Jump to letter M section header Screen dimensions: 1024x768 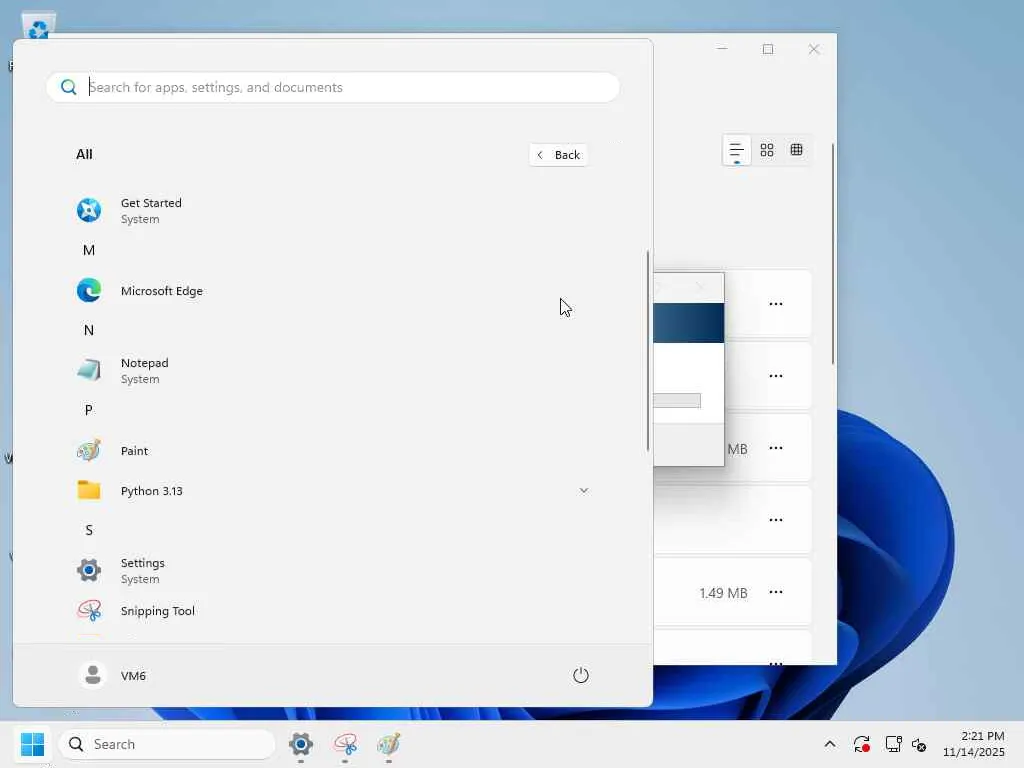pyautogui.click(x=89, y=250)
